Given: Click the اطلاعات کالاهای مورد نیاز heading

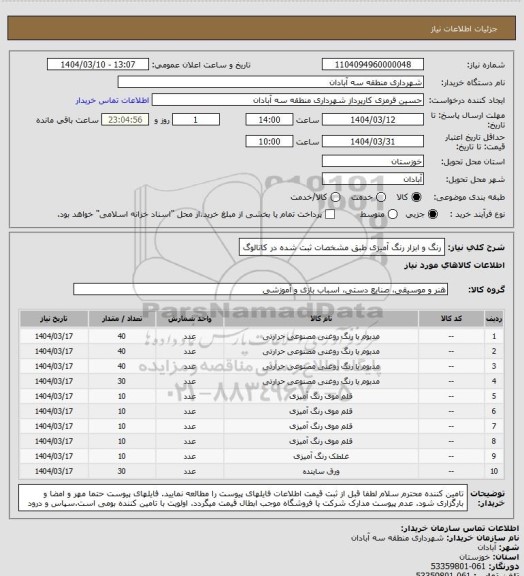Looking at the screenshot, I should [x=455, y=265].
